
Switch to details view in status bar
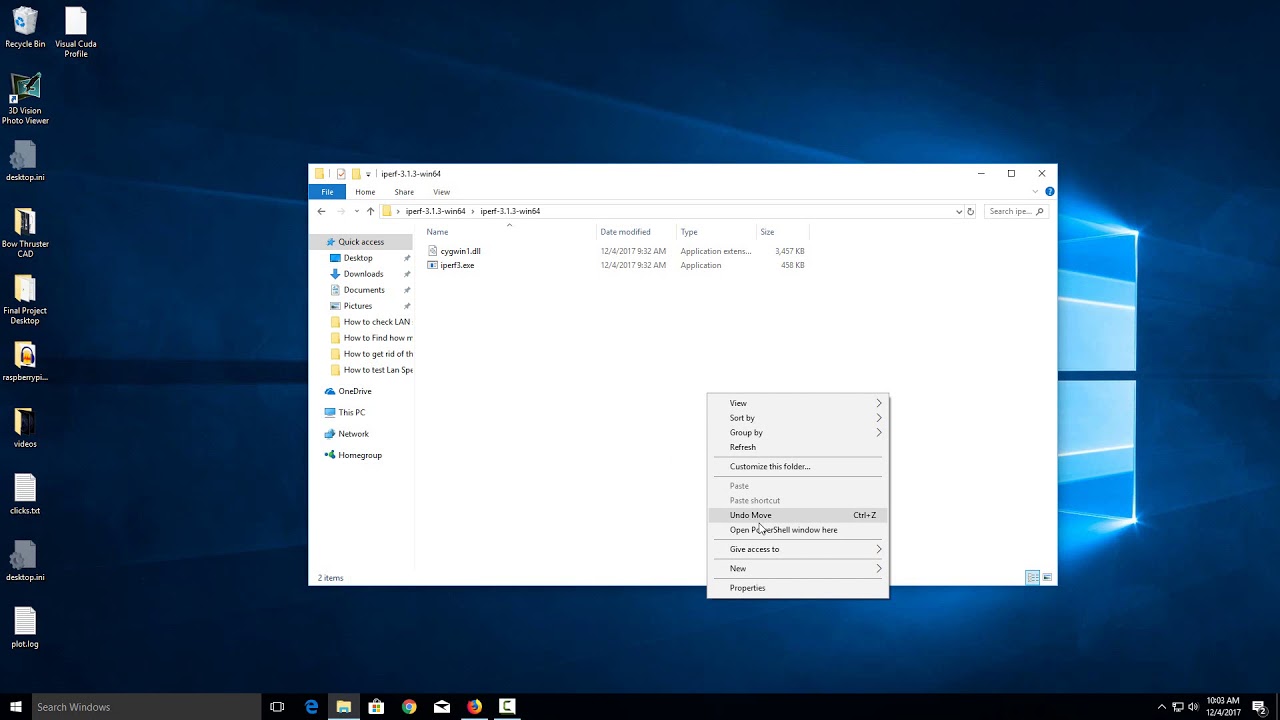pos(1032,578)
